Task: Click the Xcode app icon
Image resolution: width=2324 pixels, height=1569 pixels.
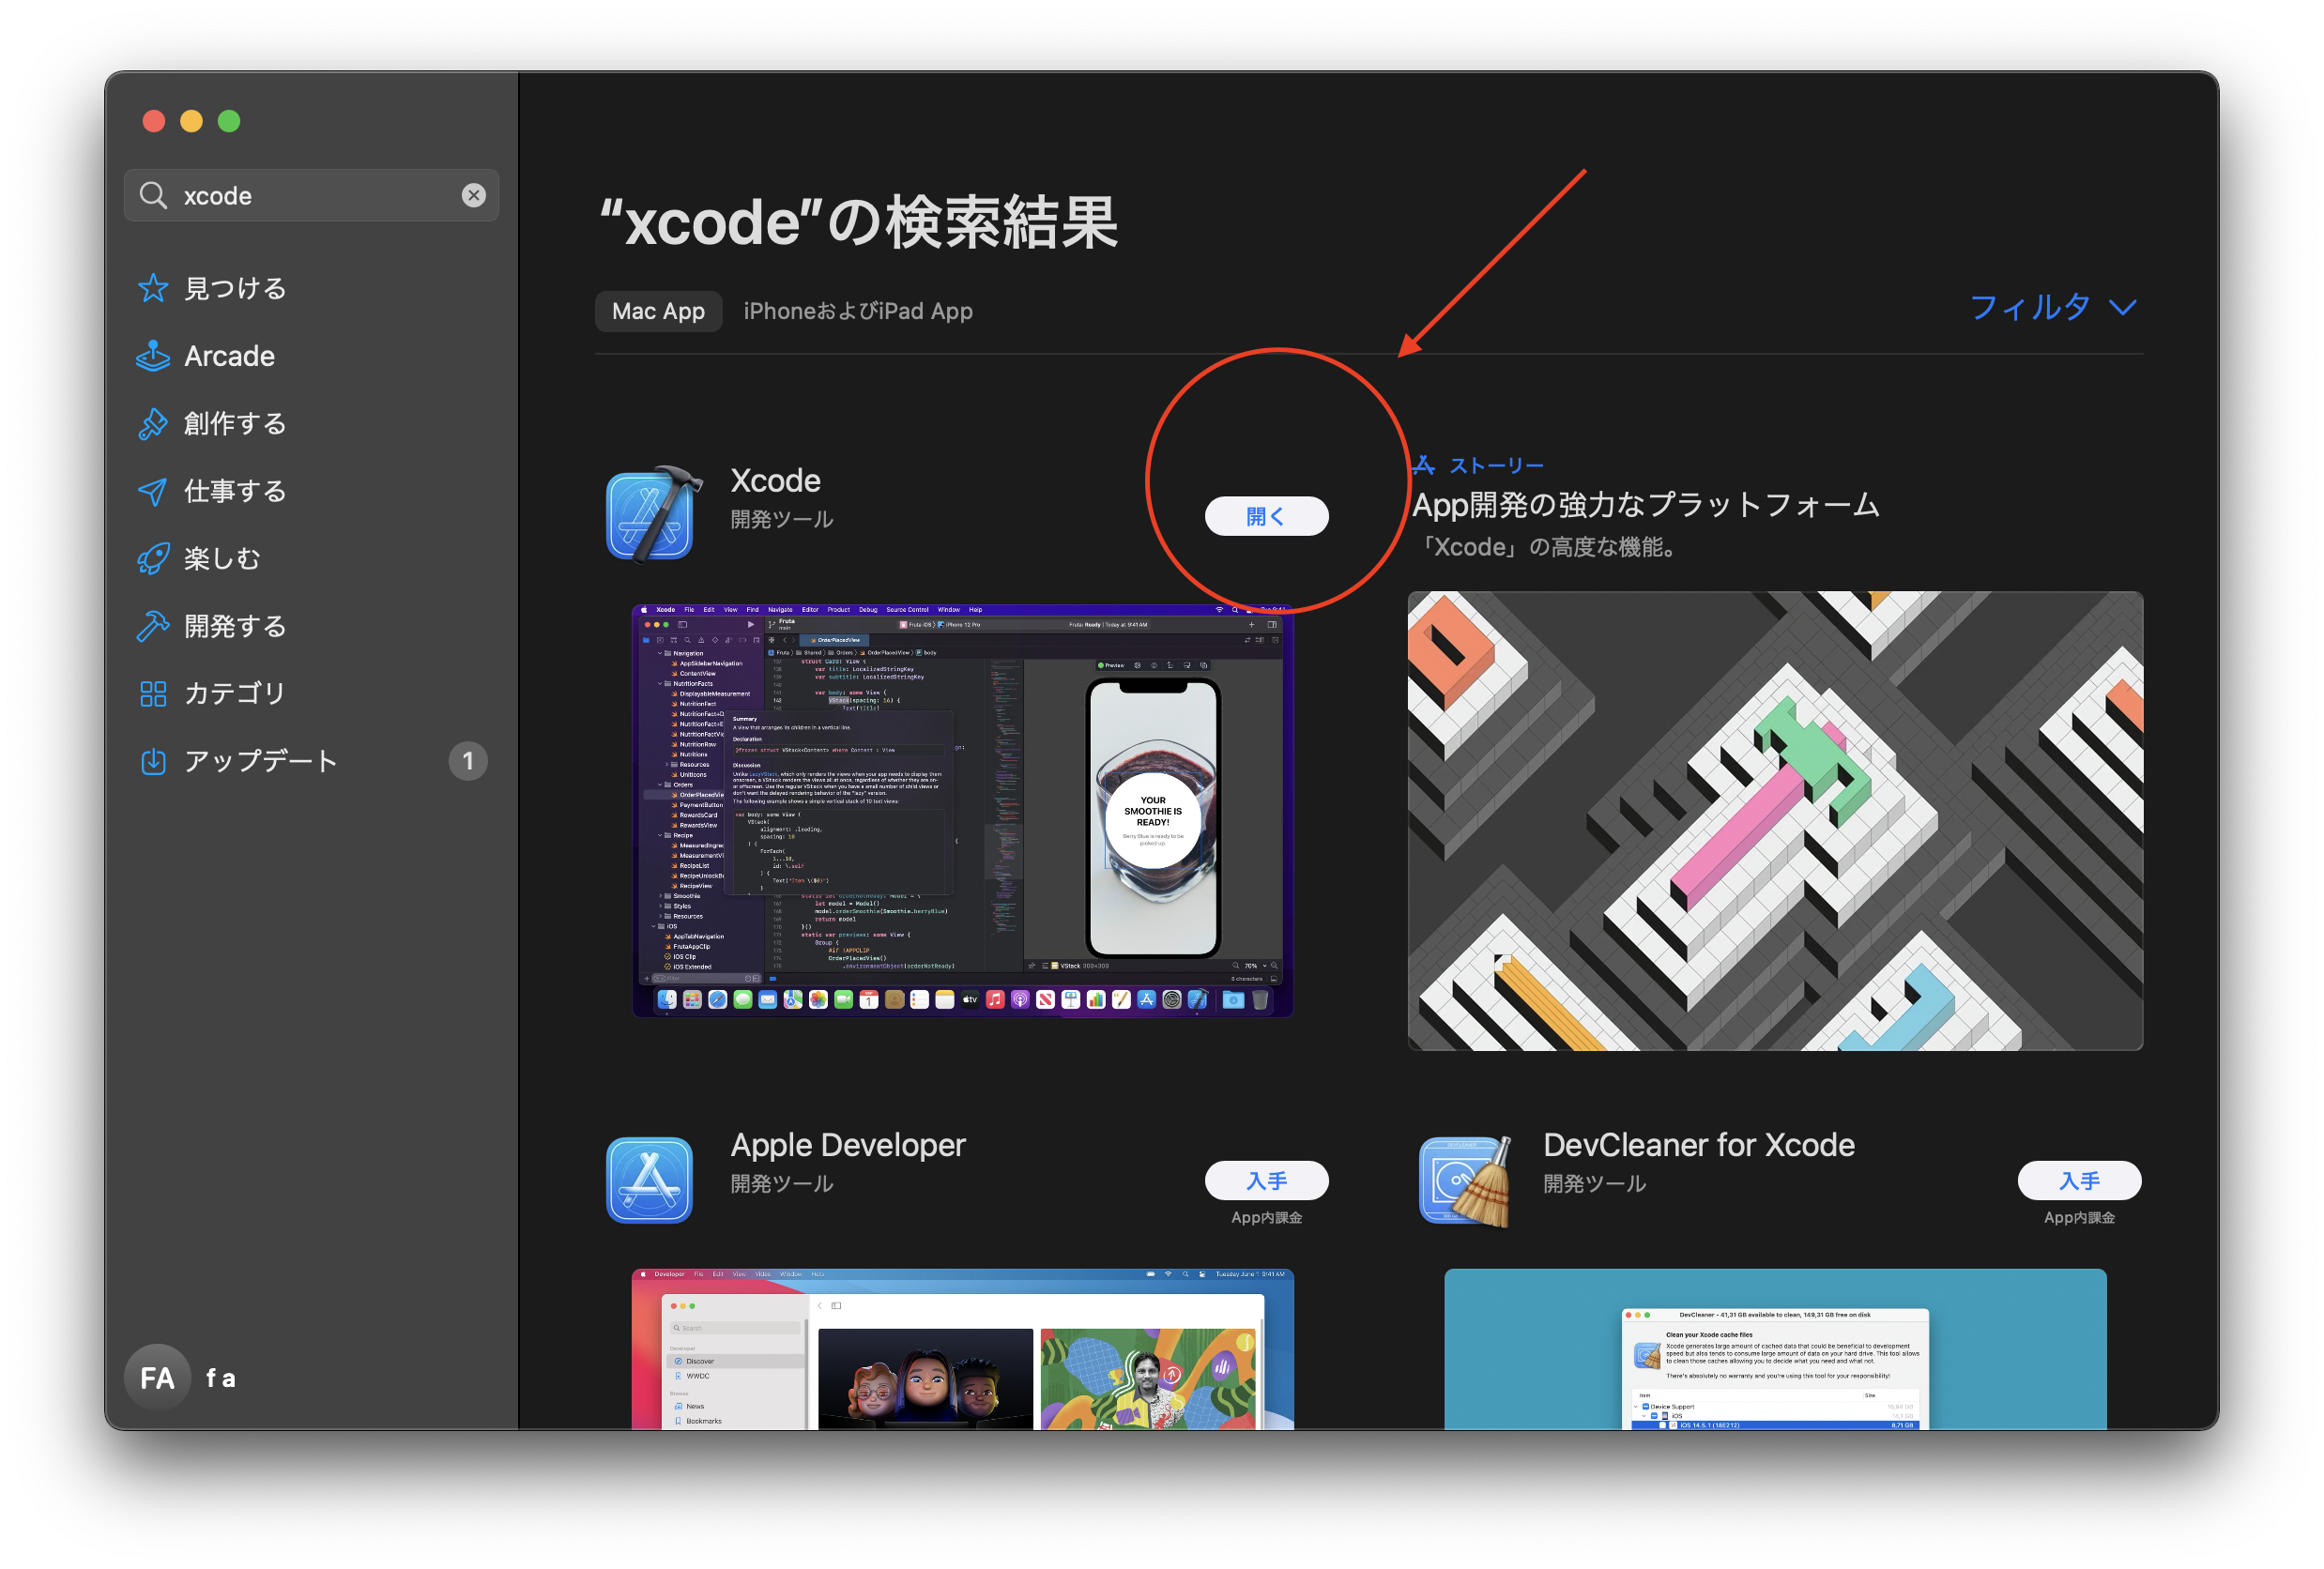Action: (x=654, y=513)
